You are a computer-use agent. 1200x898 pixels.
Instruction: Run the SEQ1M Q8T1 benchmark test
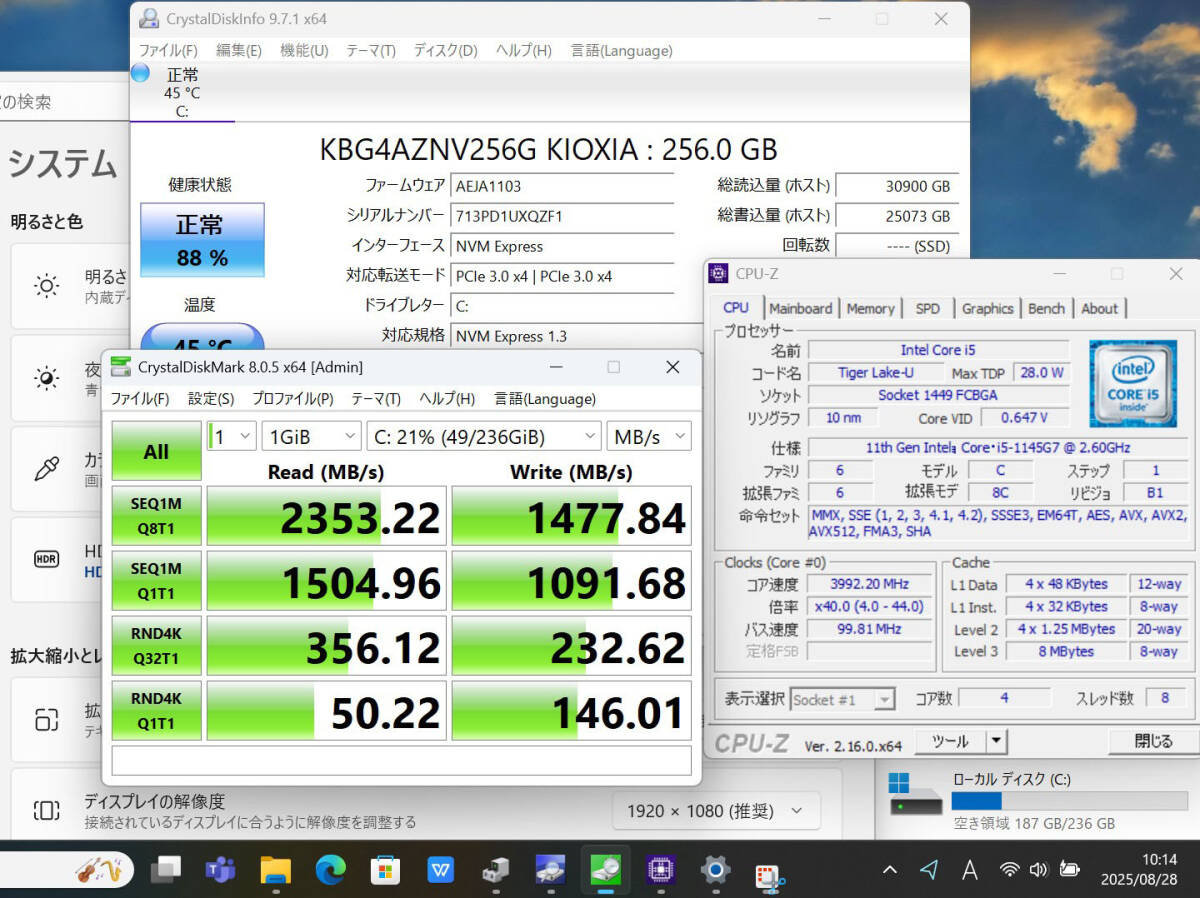(x=156, y=515)
